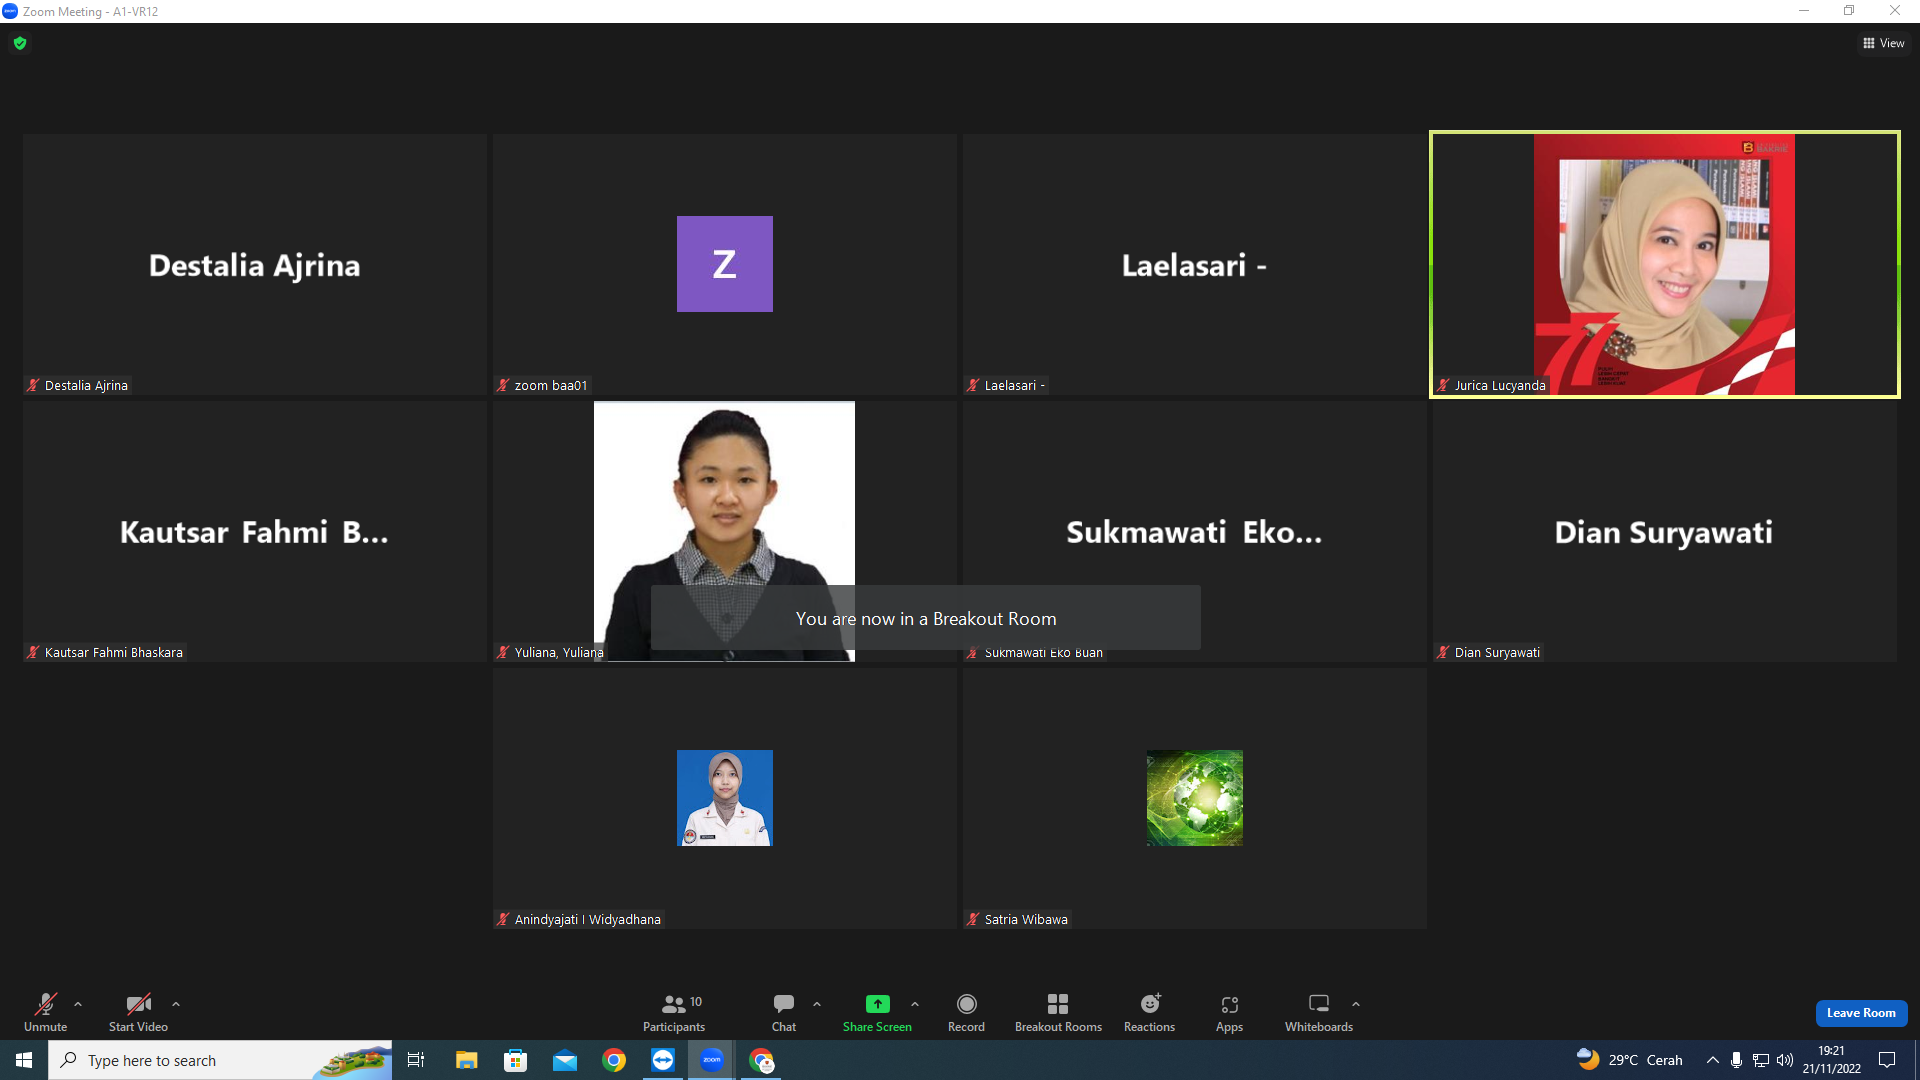Viewport: 1920px width, 1080px height.
Task: Open the clock and calendar flyout
Action: pos(1832,1060)
